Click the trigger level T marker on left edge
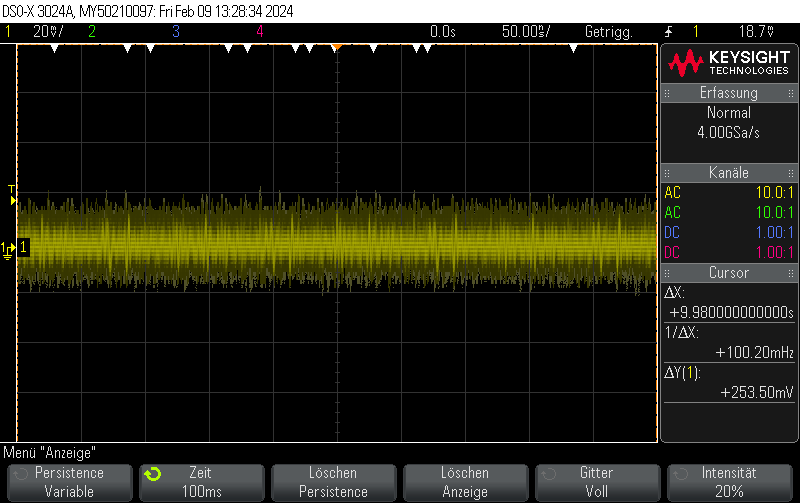Viewport: 800px width, 503px height. click(x=12, y=195)
